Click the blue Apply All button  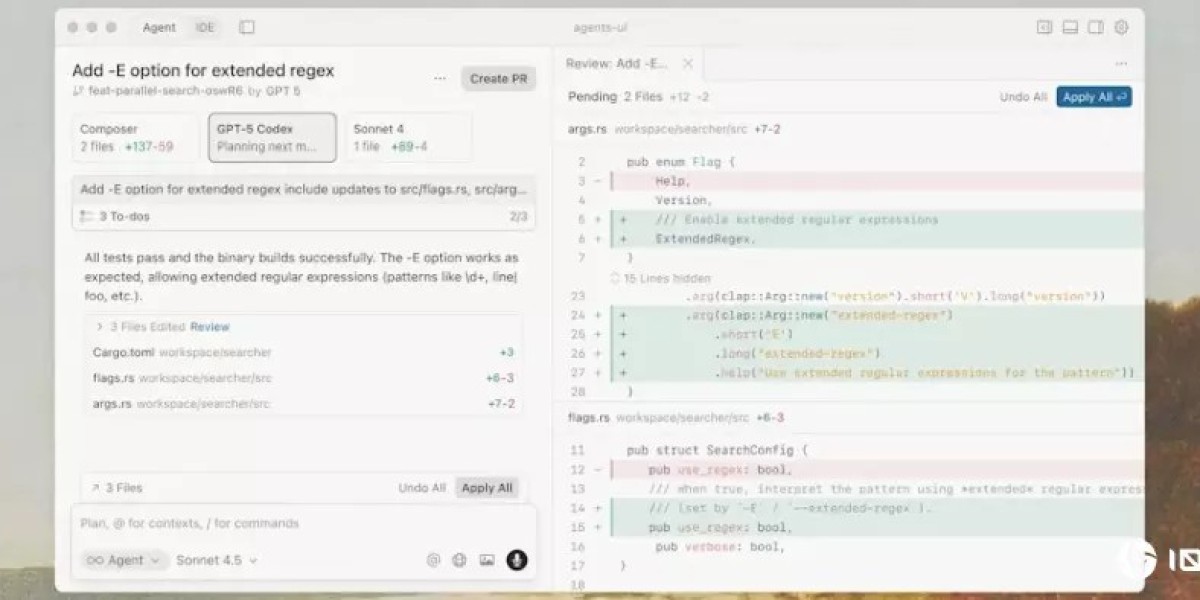(1093, 97)
